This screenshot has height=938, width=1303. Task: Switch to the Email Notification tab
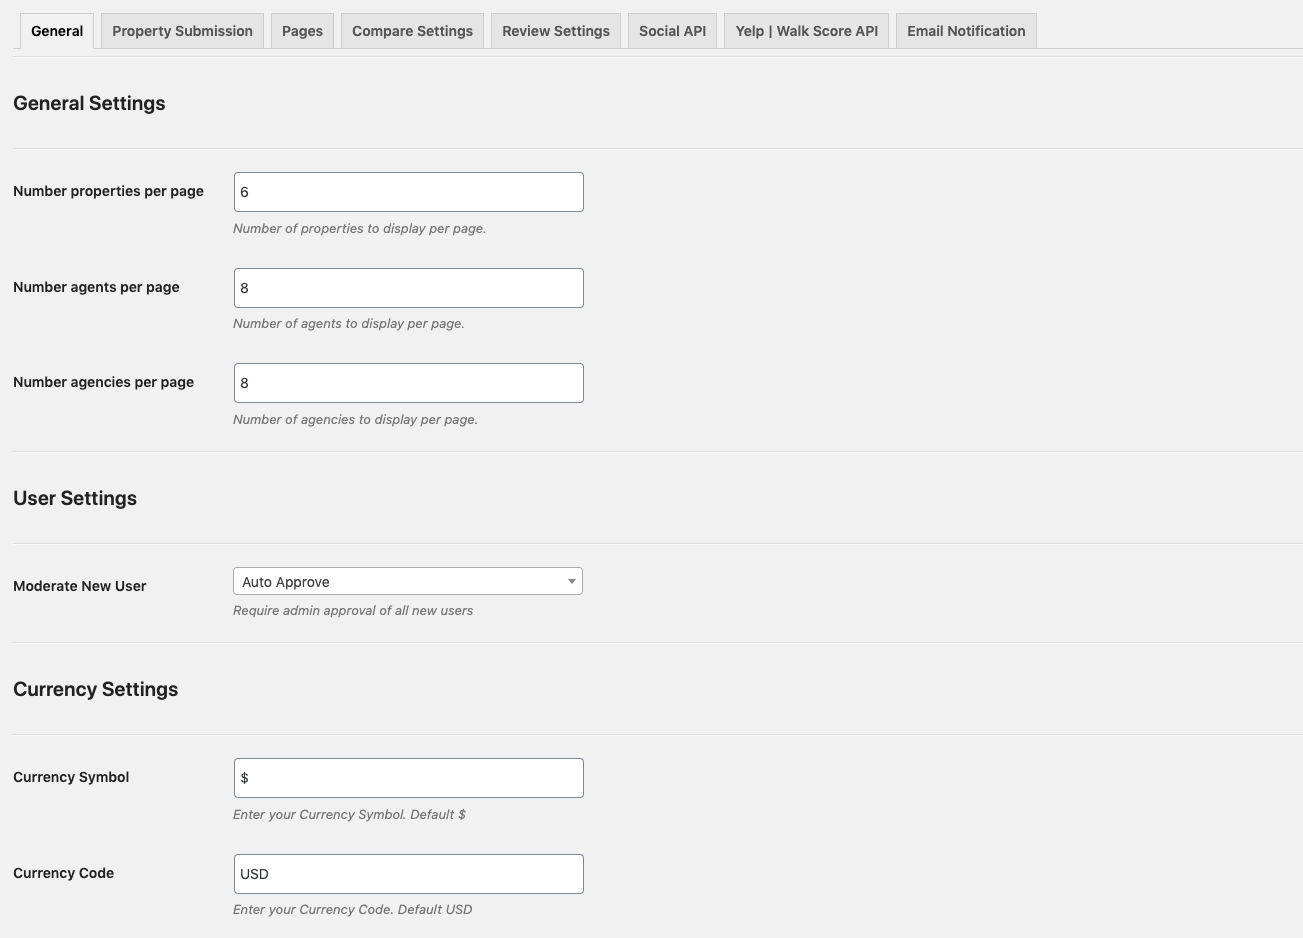(x=966, y=31)
